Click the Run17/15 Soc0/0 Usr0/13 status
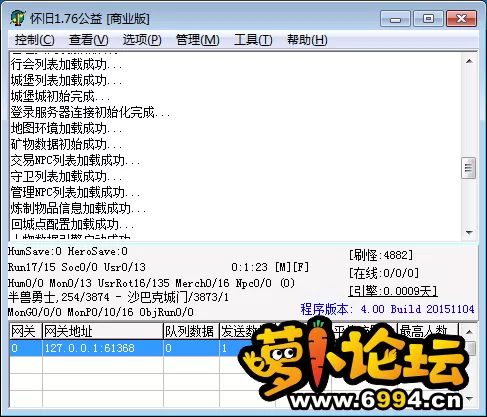Viewport: 487px width, 417px height. (77, 267)
